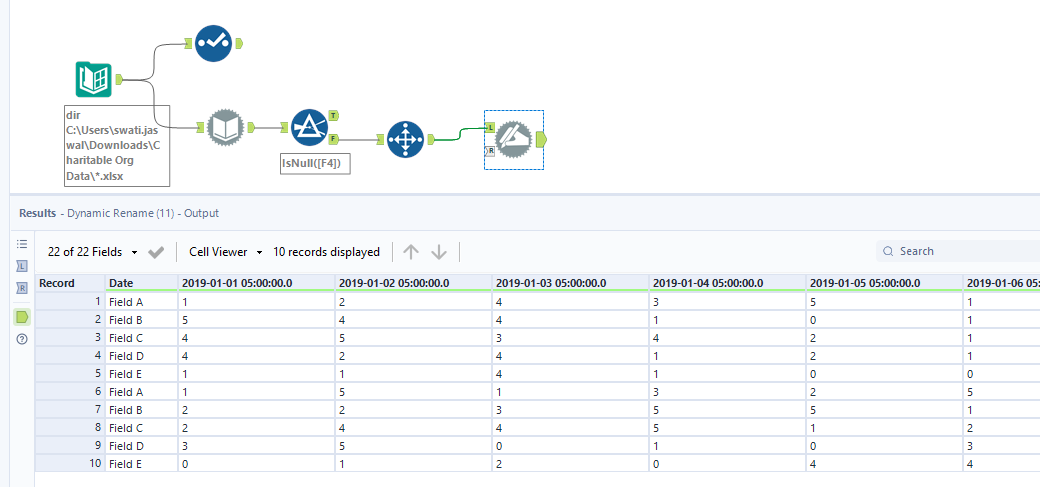Select the gray Dynamic Input tool
The height and width of the screenshot is (487, 1040).
pos(225,127)
